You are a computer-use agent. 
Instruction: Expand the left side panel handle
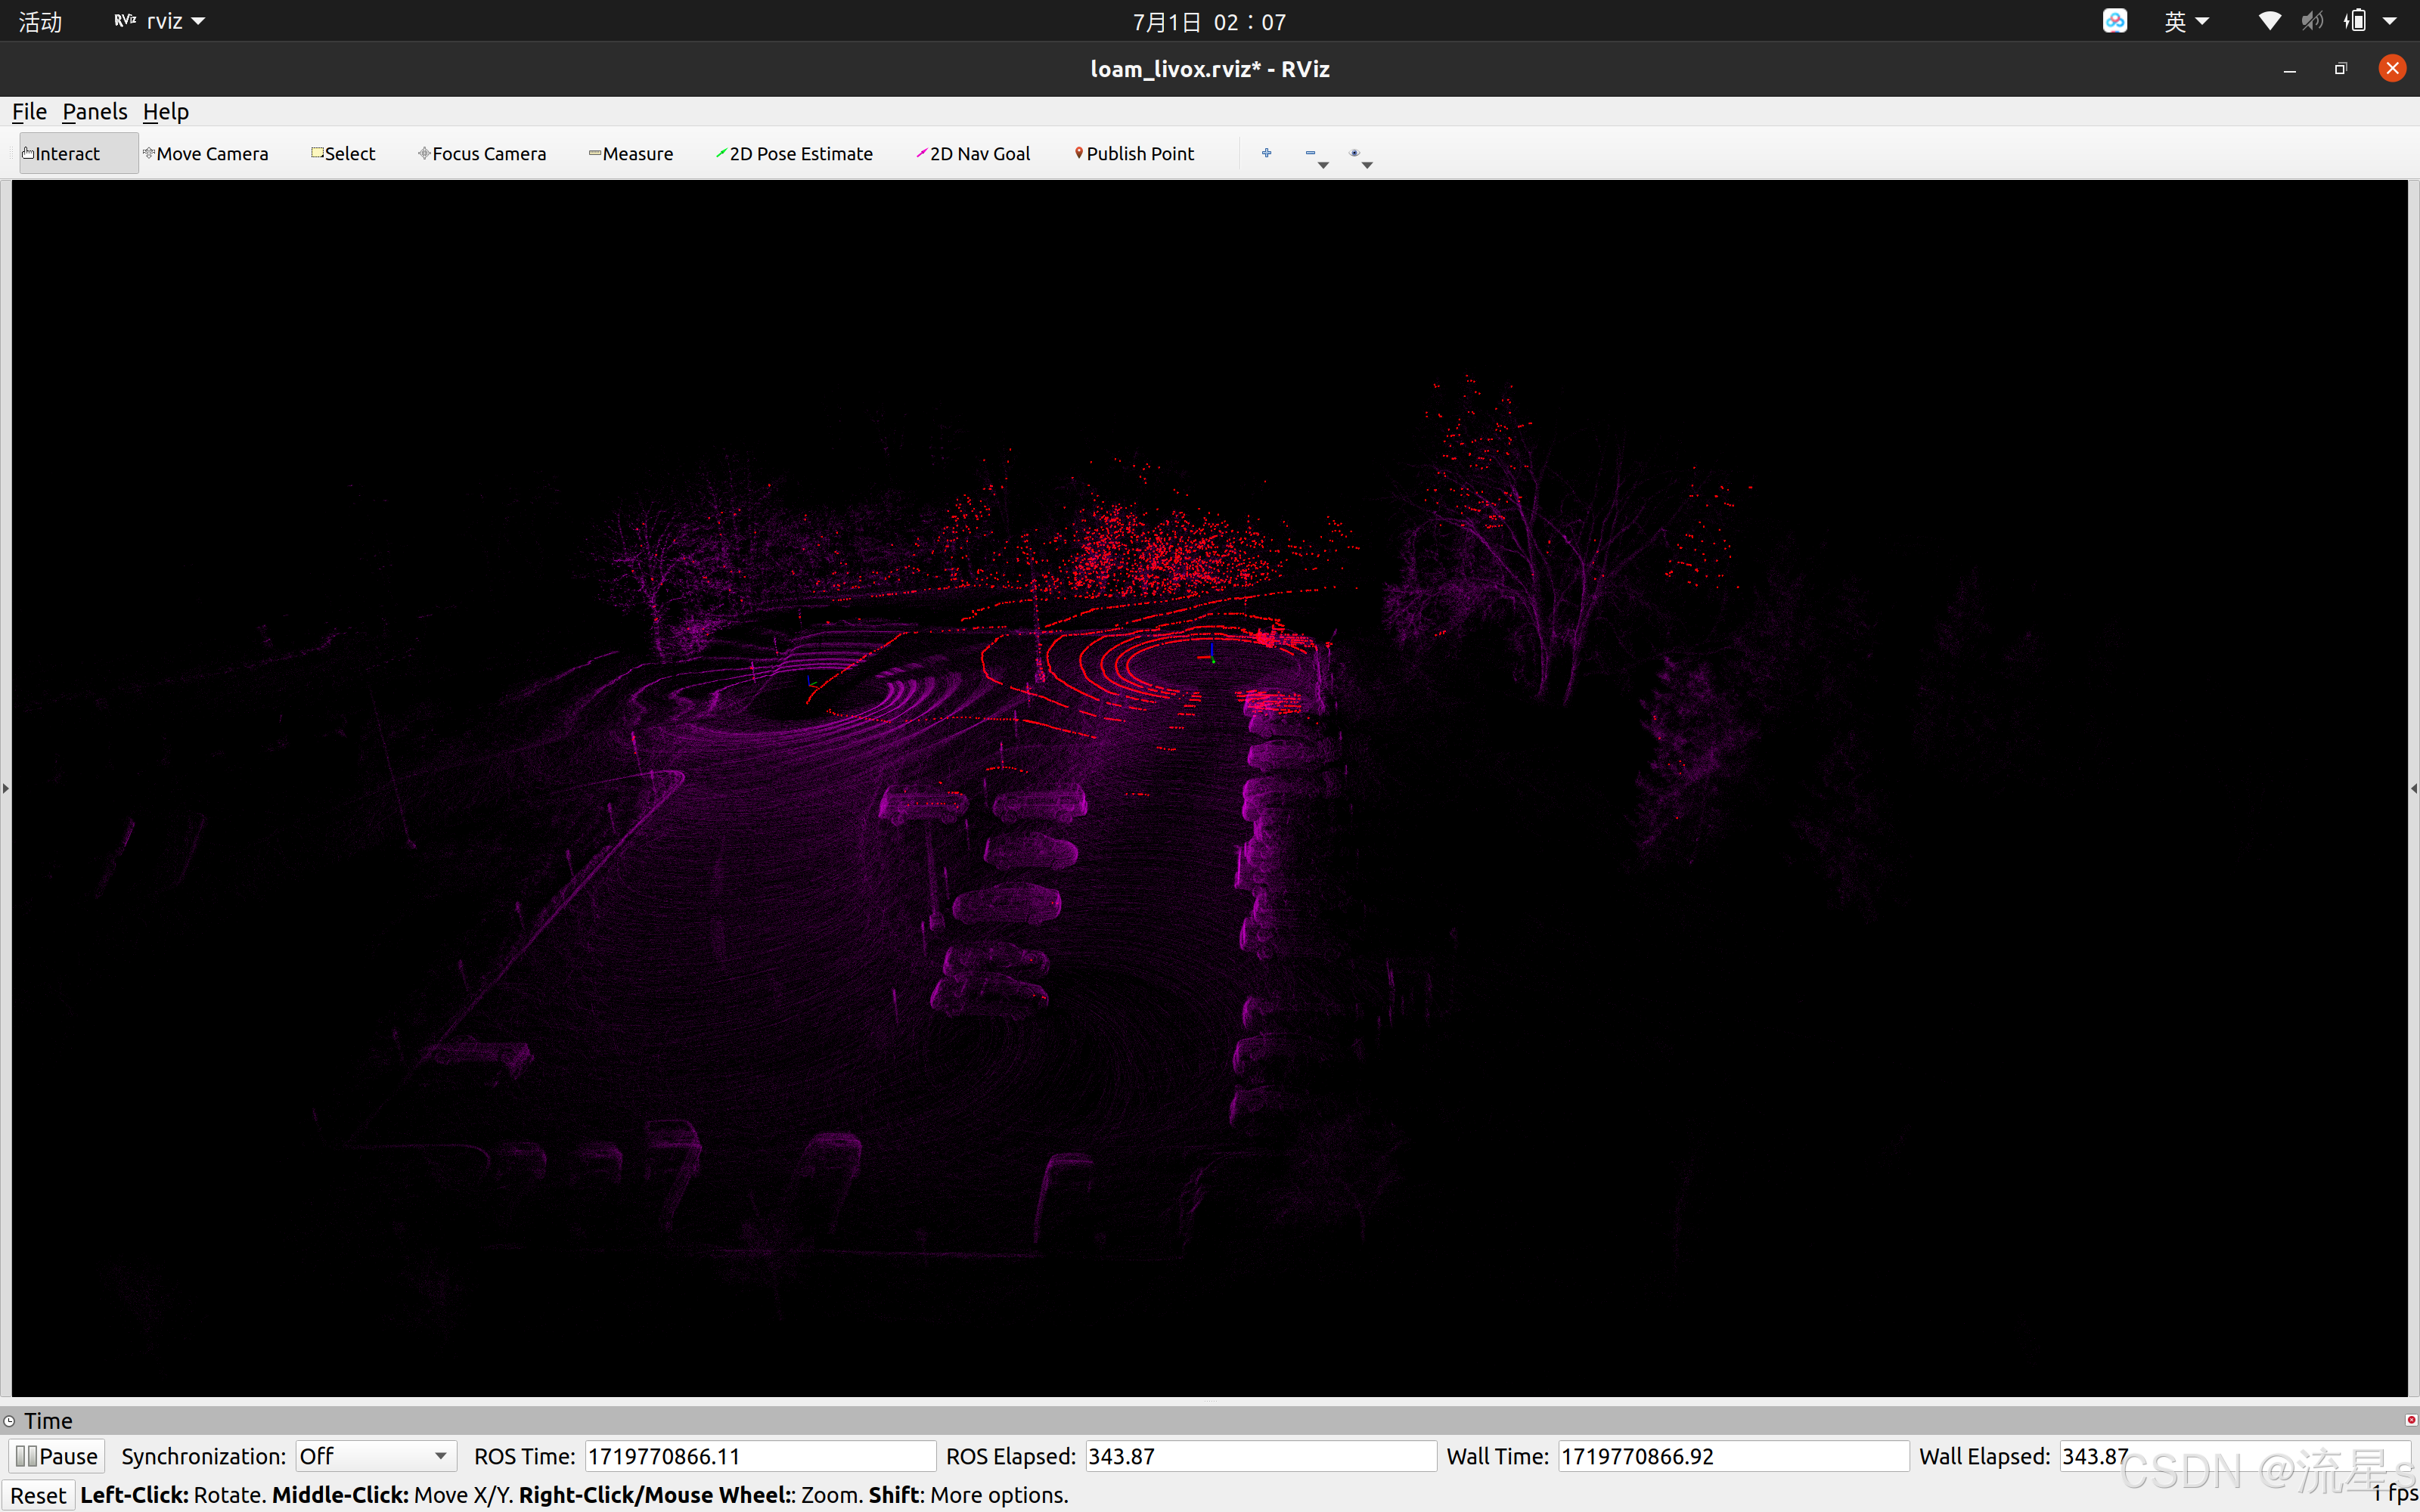(x=5, y=788)
